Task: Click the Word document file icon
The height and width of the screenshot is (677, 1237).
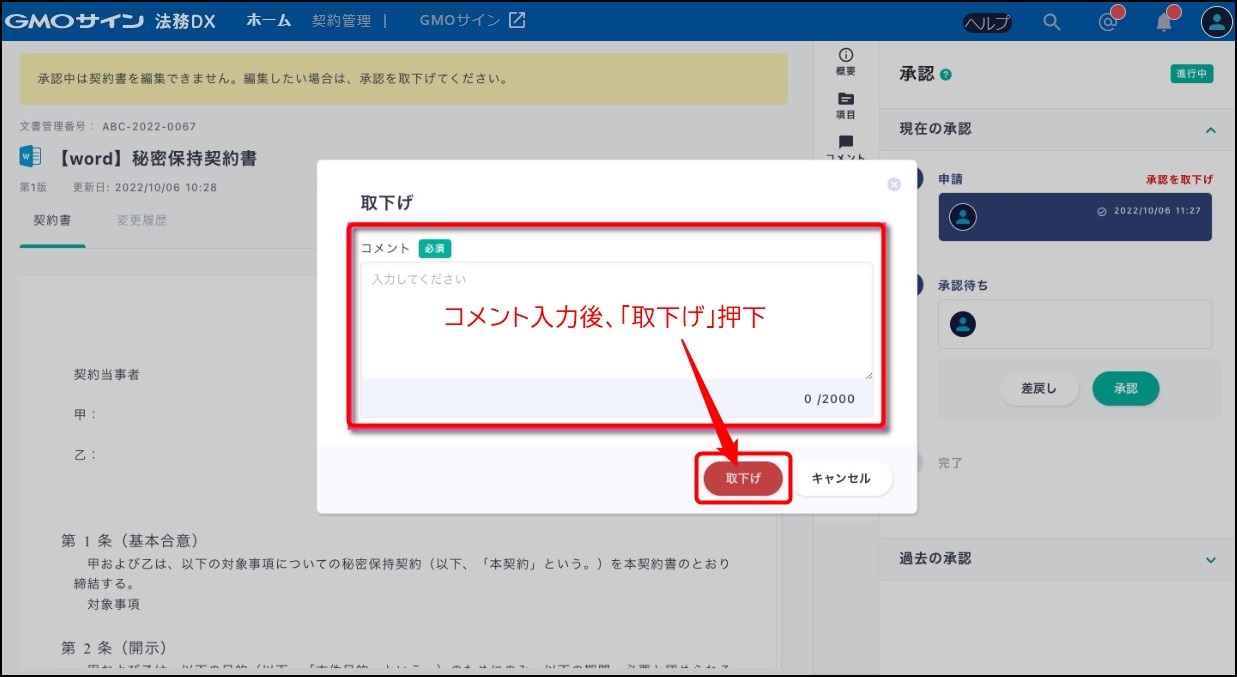Action: point(30,157)
